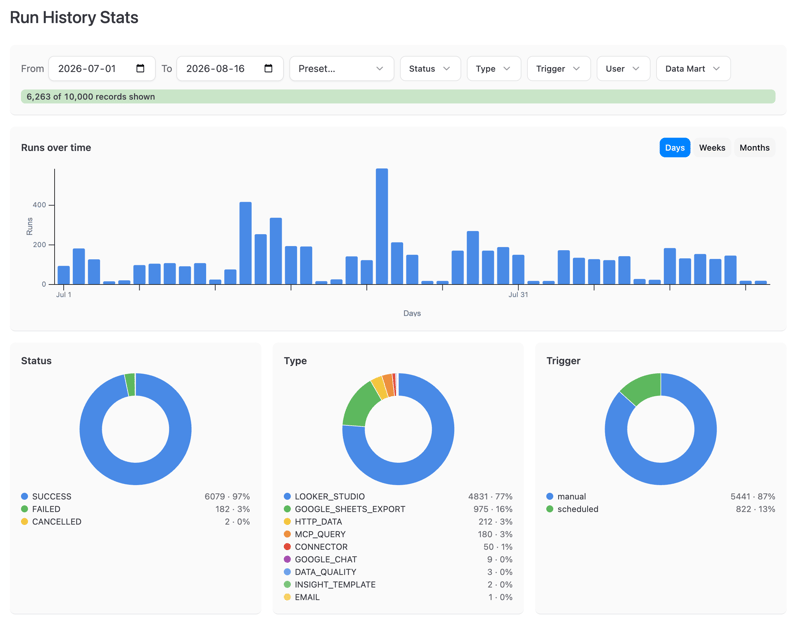
Task: Click MCP_QUERY legend color dot
Action: [x=287, y=534]
